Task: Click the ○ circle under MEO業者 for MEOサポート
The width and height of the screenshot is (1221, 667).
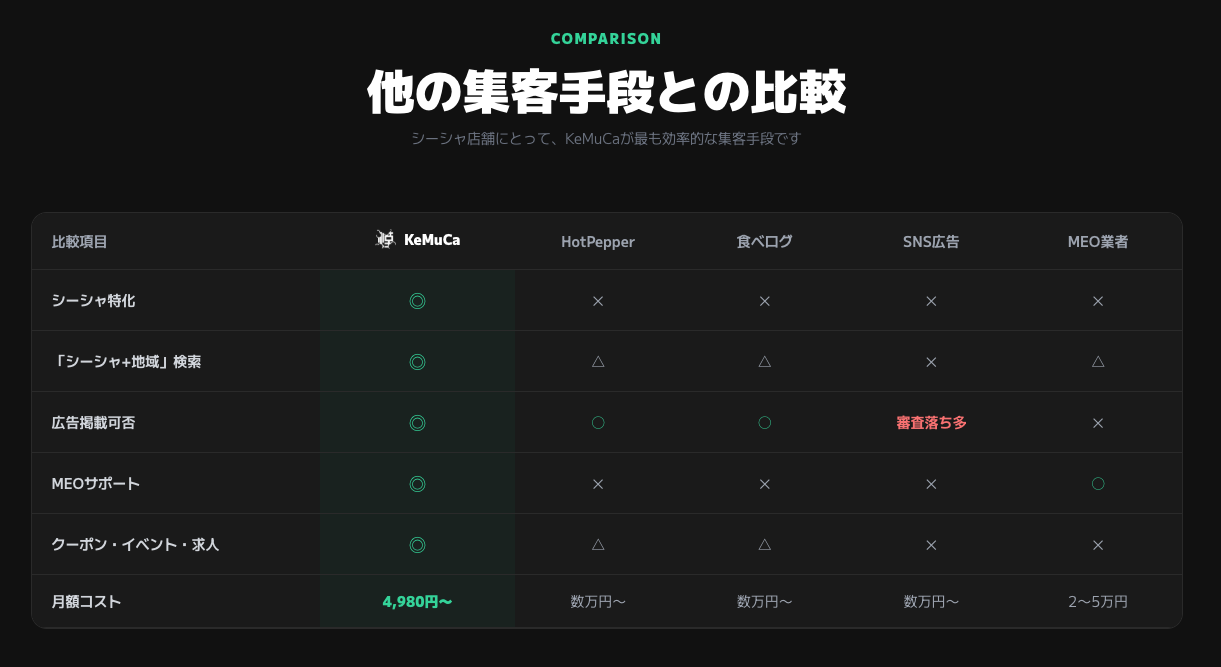Action: click(x=1097, y=484)
